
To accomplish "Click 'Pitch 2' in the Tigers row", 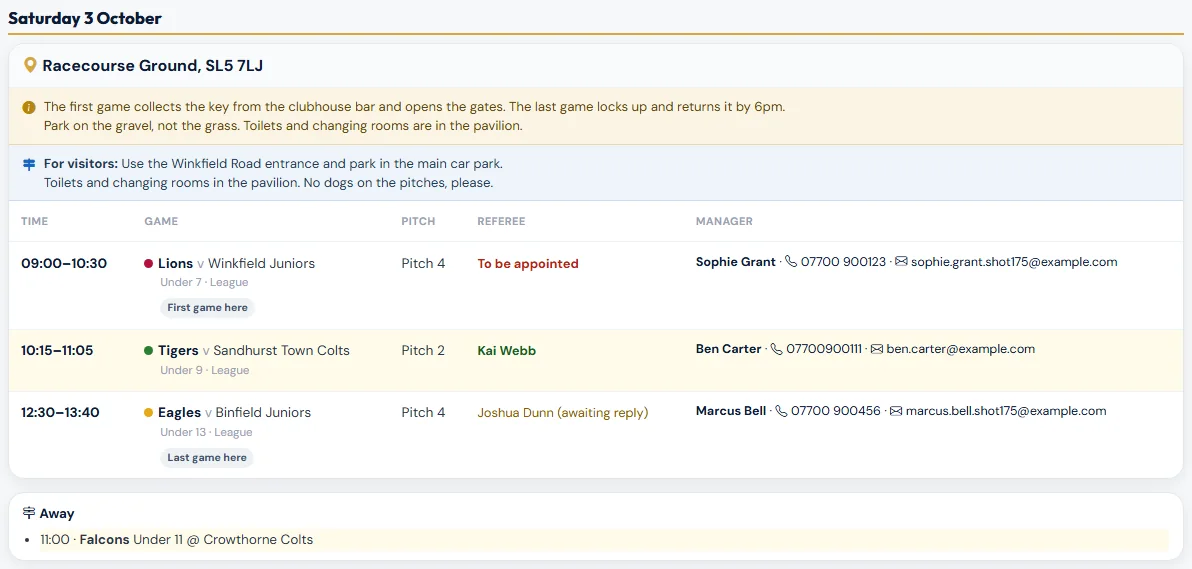I will (x=423, y=351).
